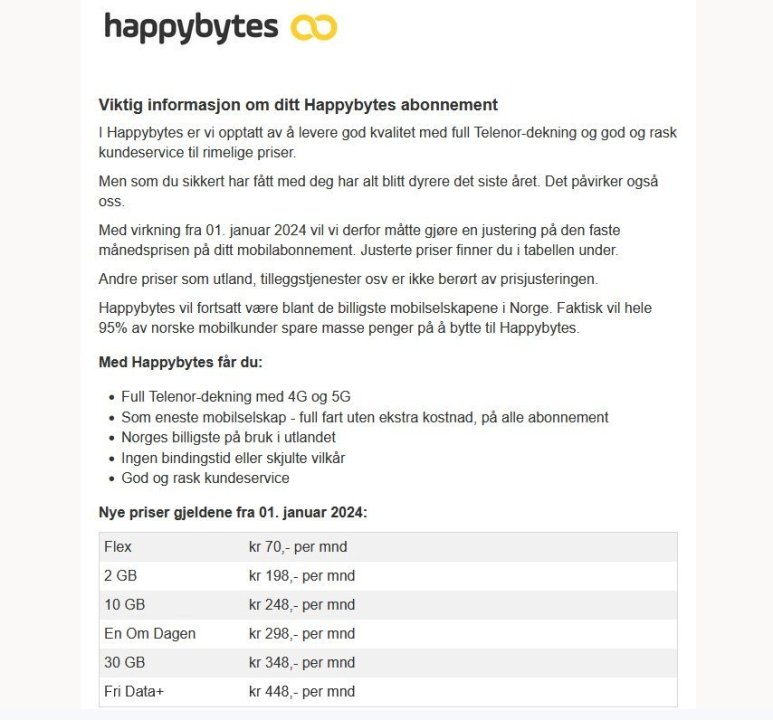Screen dimensions: 773x720
Task: Click the 'Som eneste mobilselskap' bullet item
Action: pos(364,417)
